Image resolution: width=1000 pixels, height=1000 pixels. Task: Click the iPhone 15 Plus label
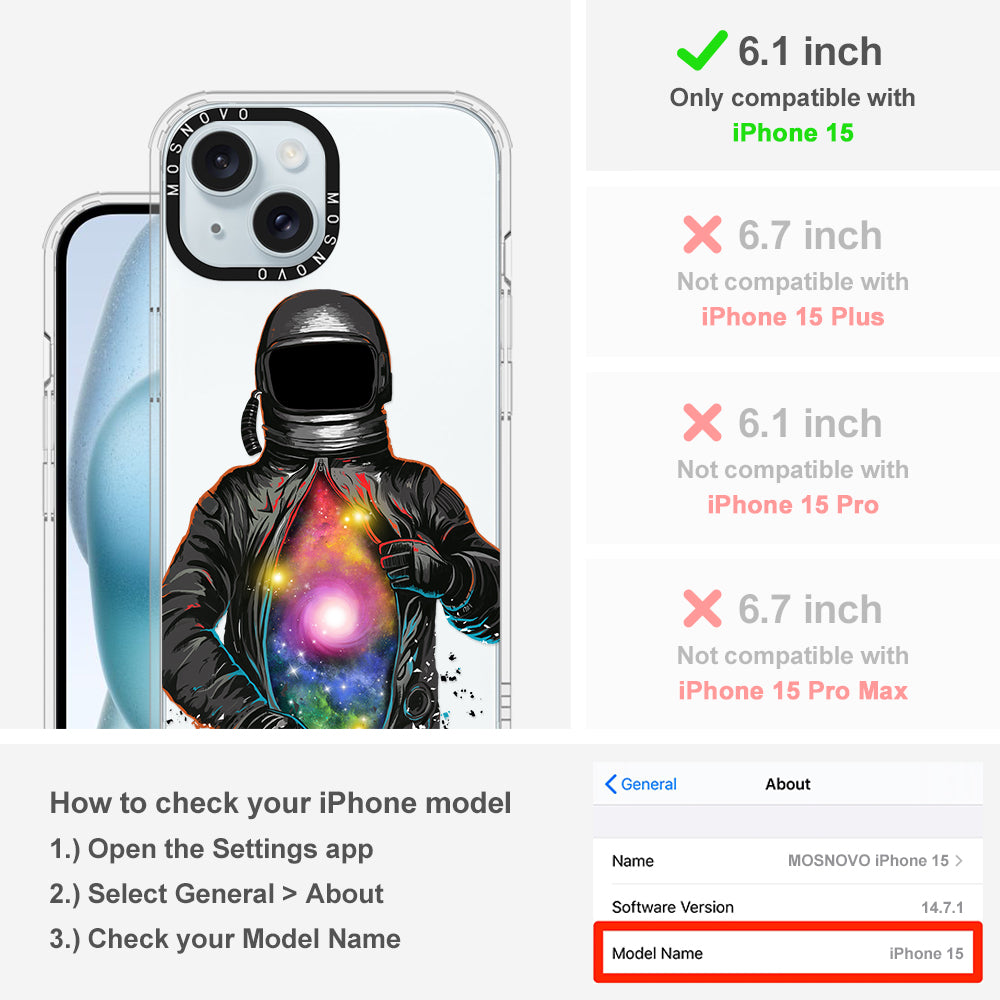coord(793,316)
